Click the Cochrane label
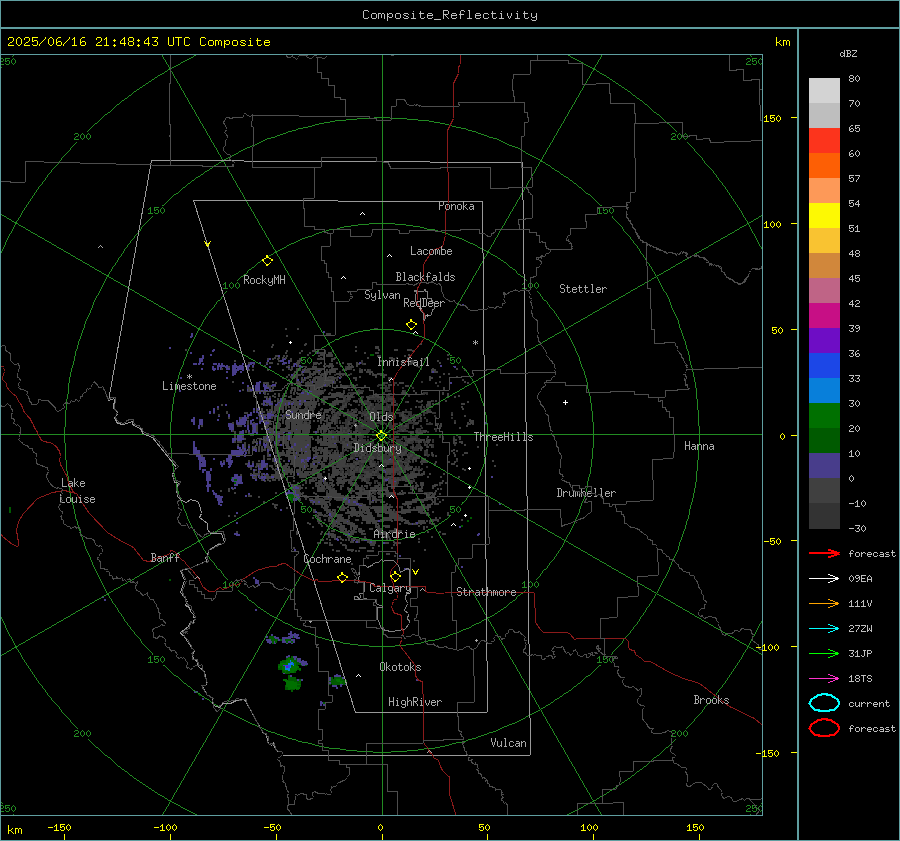Screen dimensions: 900x841 (327, 559)
